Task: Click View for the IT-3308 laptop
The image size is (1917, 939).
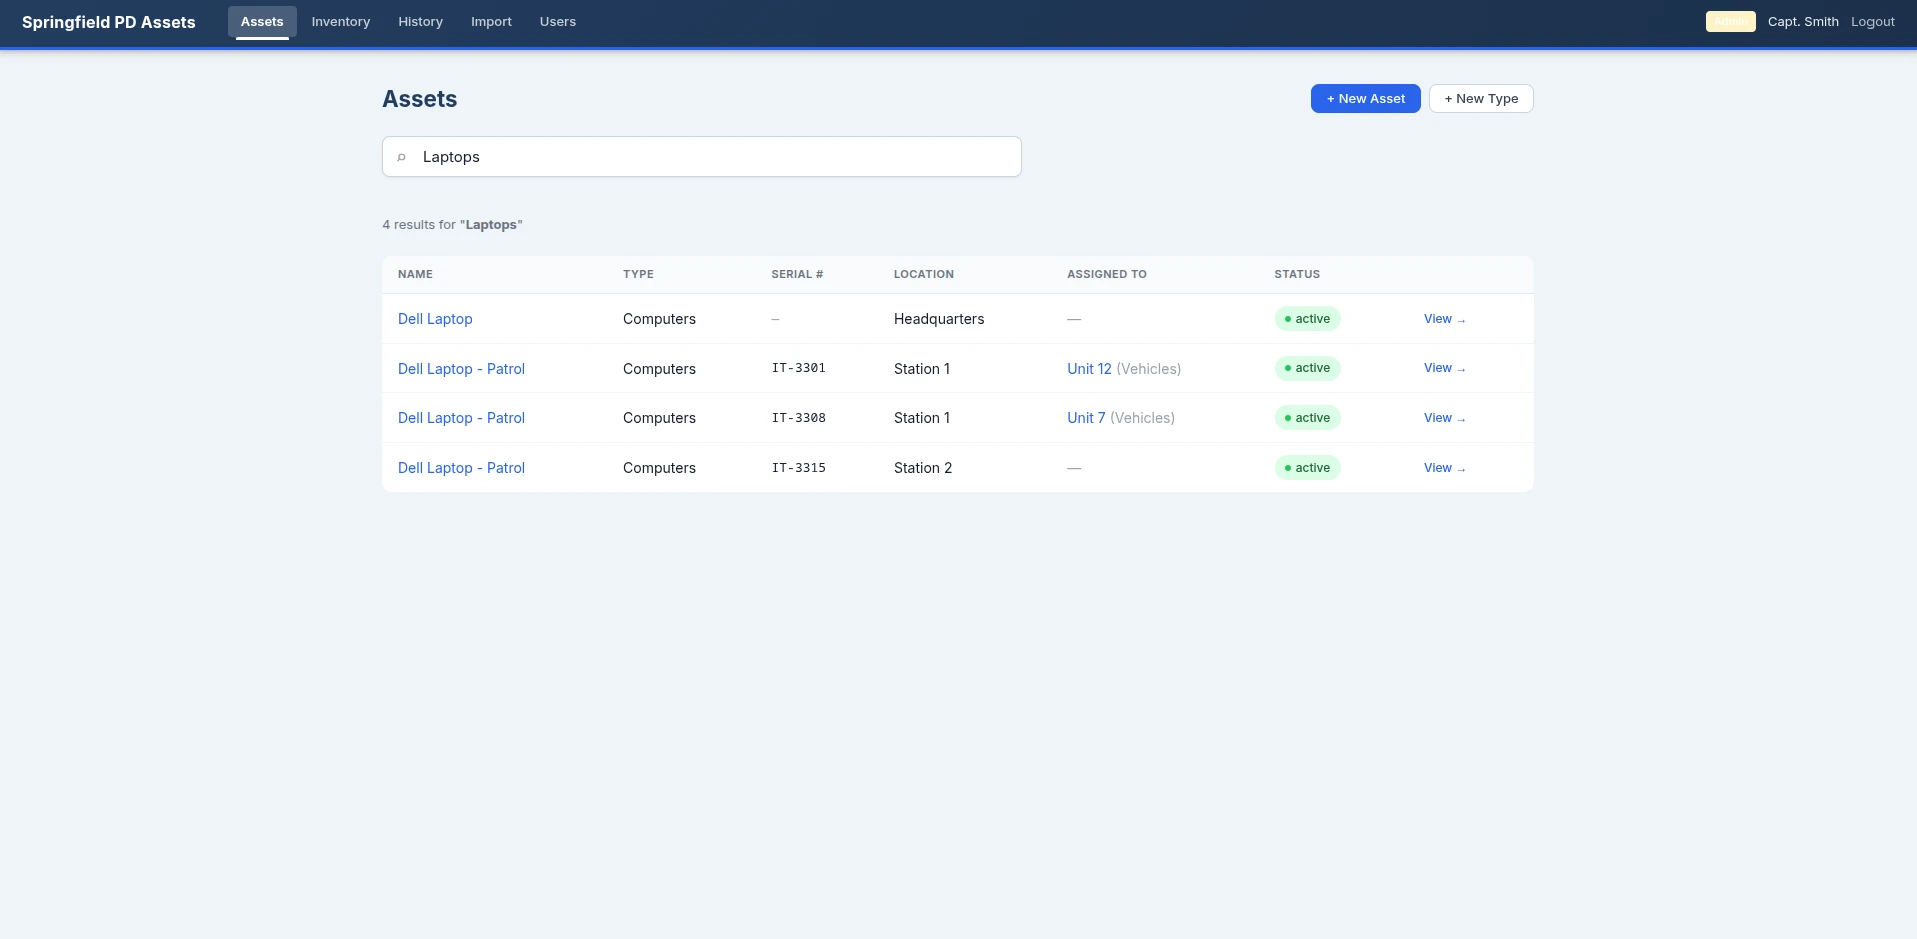Action: pos(1444,418)
